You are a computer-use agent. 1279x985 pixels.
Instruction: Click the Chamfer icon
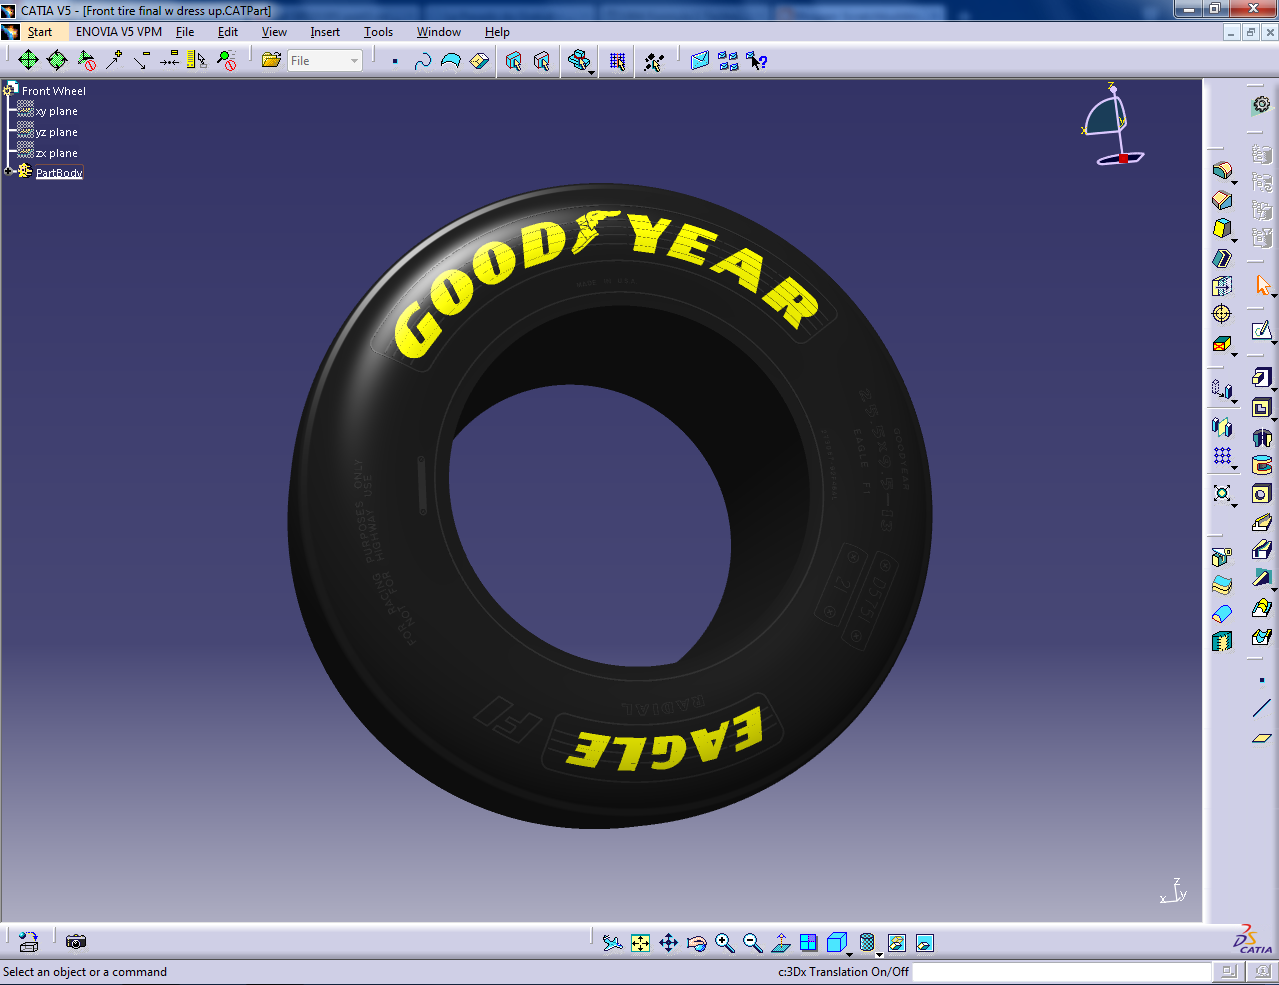coord(1222,200)
